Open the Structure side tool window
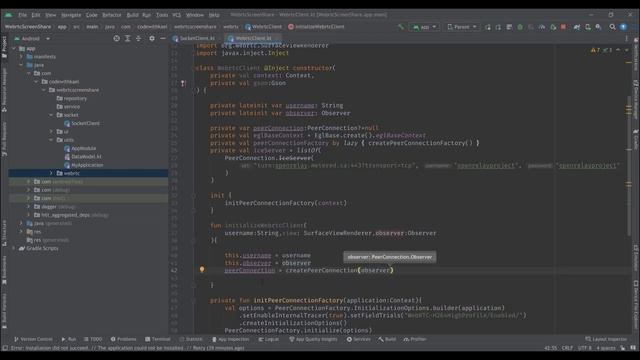Screen dimensions: 640x360 click(4, 233)
